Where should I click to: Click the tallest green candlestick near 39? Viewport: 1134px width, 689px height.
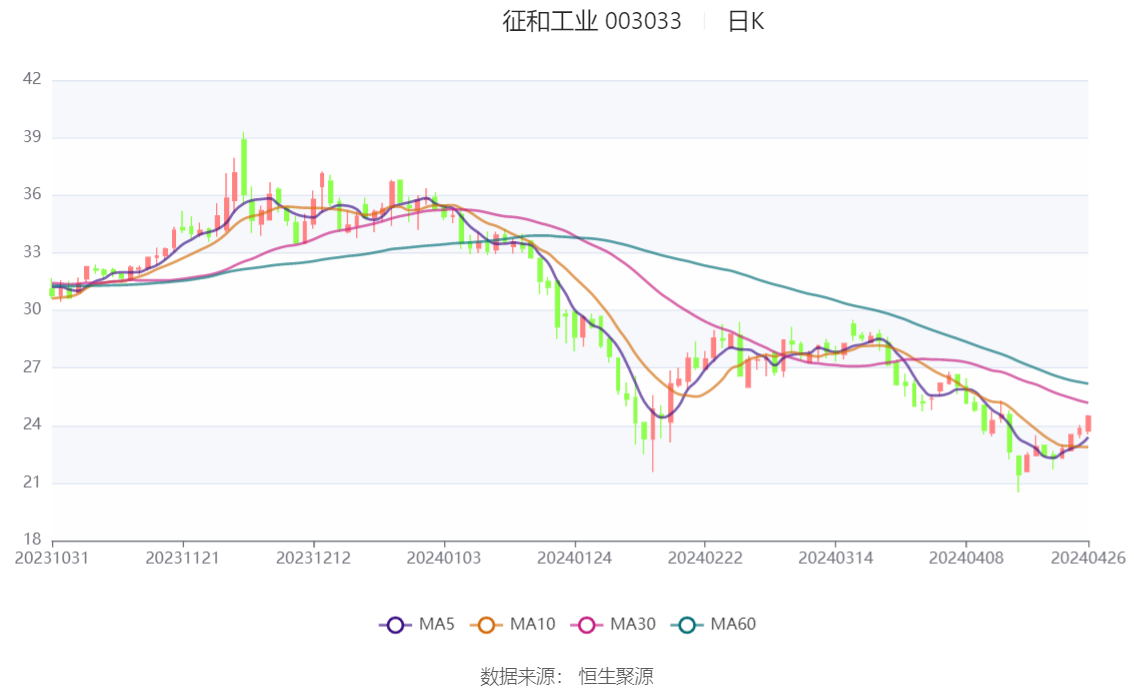click(244, 168)
